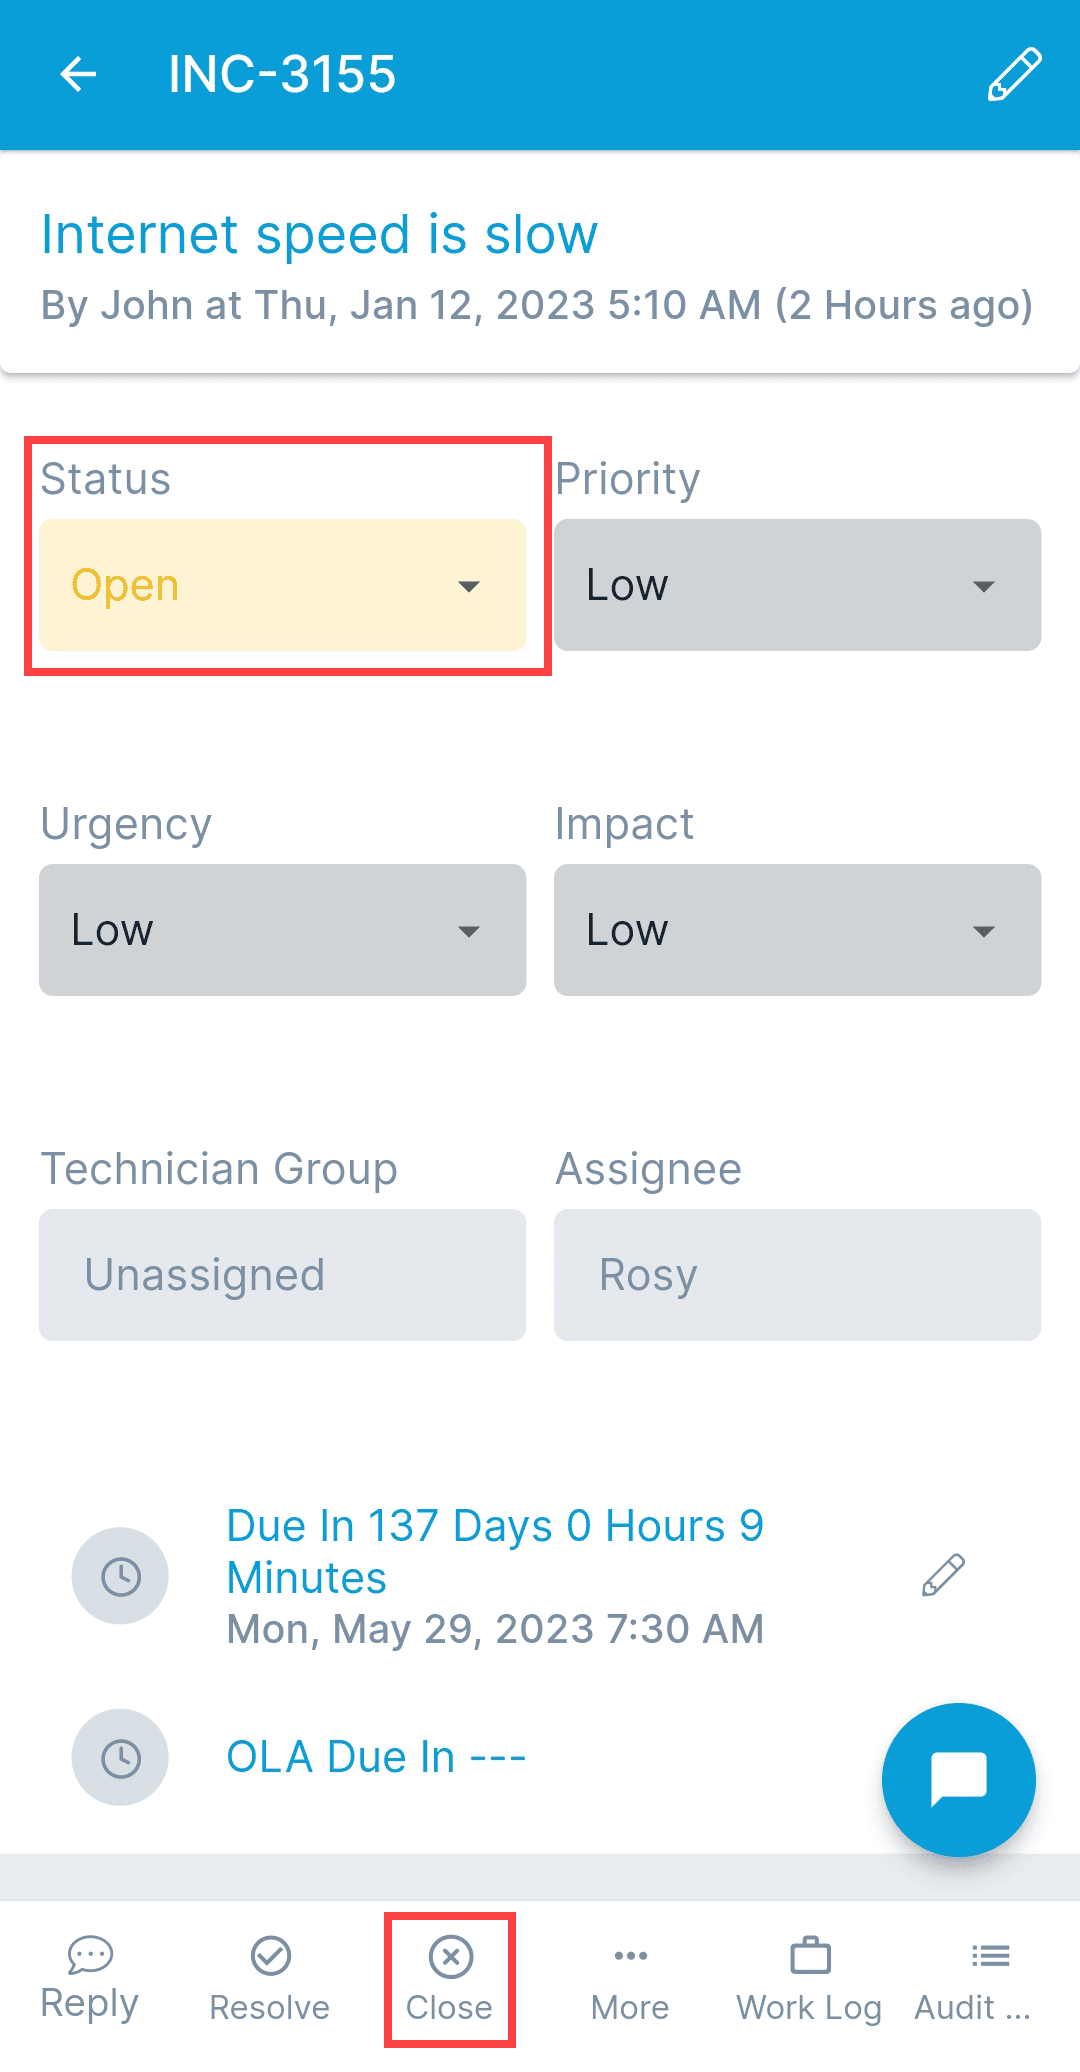Open the Impact dropdown set to Low

(797, 930)
